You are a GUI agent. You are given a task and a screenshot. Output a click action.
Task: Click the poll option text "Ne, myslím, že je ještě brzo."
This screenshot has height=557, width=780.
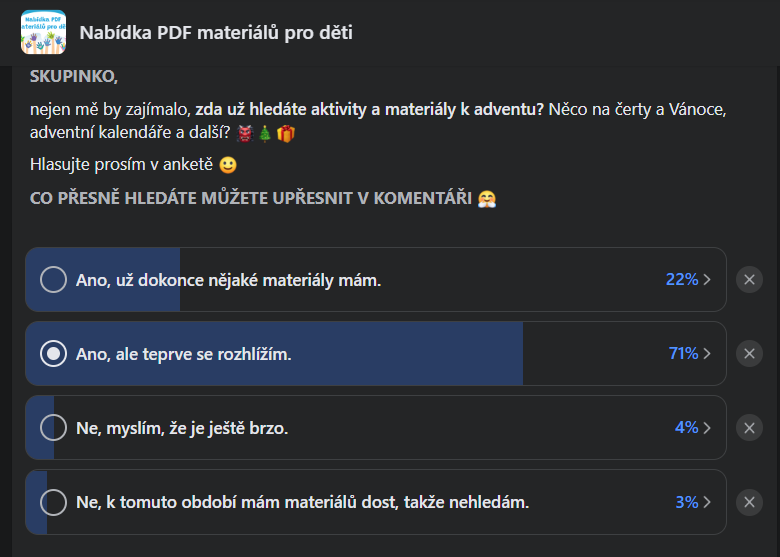tap(182, 428)
